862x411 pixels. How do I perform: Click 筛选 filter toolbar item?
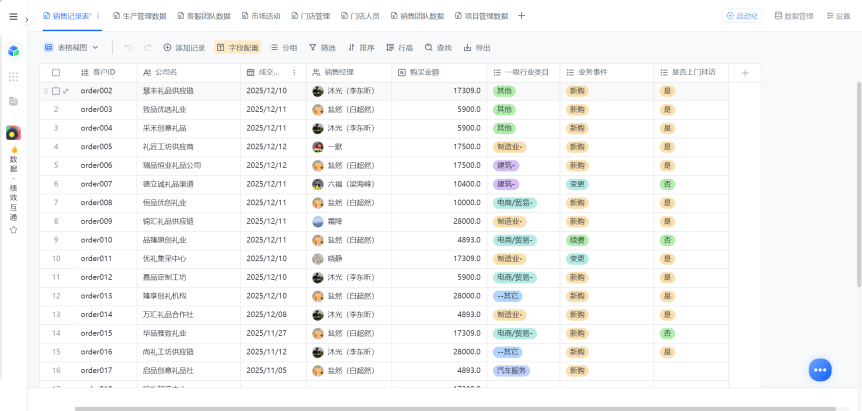point(322,48)
